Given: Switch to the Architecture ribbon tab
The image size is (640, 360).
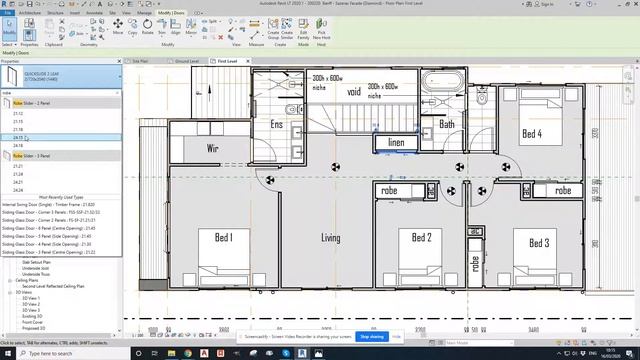Looking at the screenshot, I should tap(30, 13).
